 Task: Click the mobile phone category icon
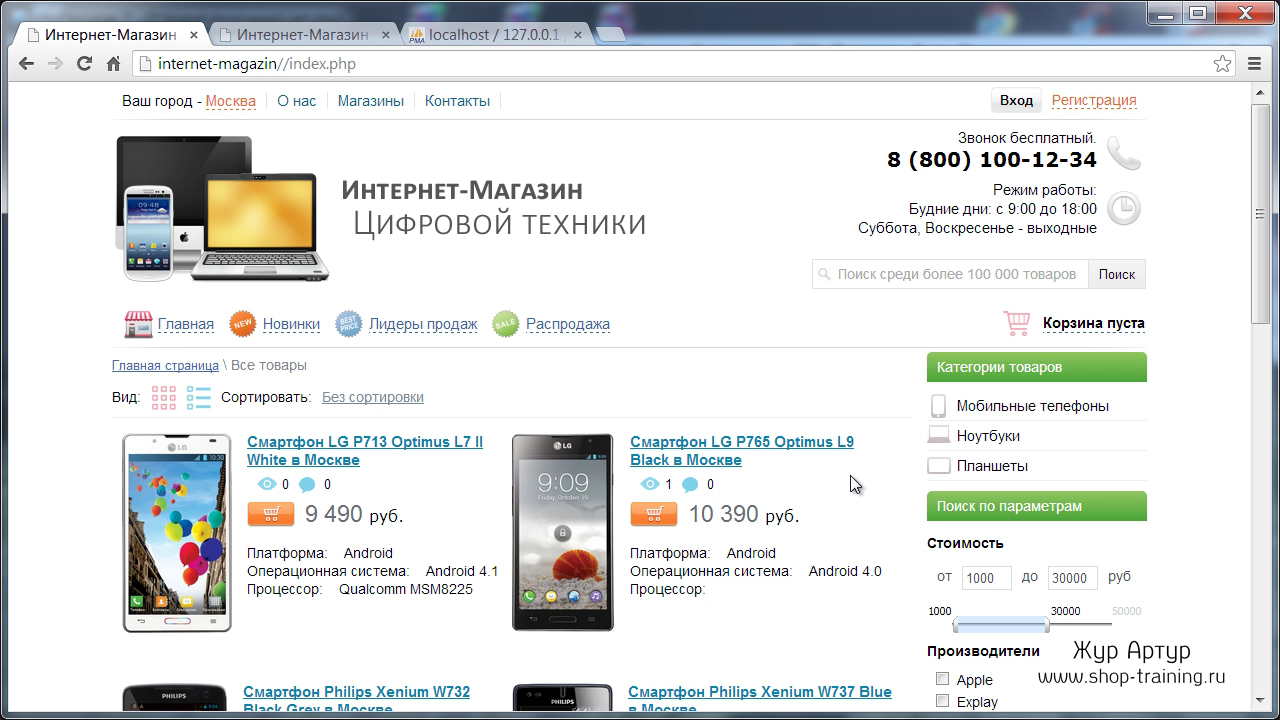coord(938,406)
